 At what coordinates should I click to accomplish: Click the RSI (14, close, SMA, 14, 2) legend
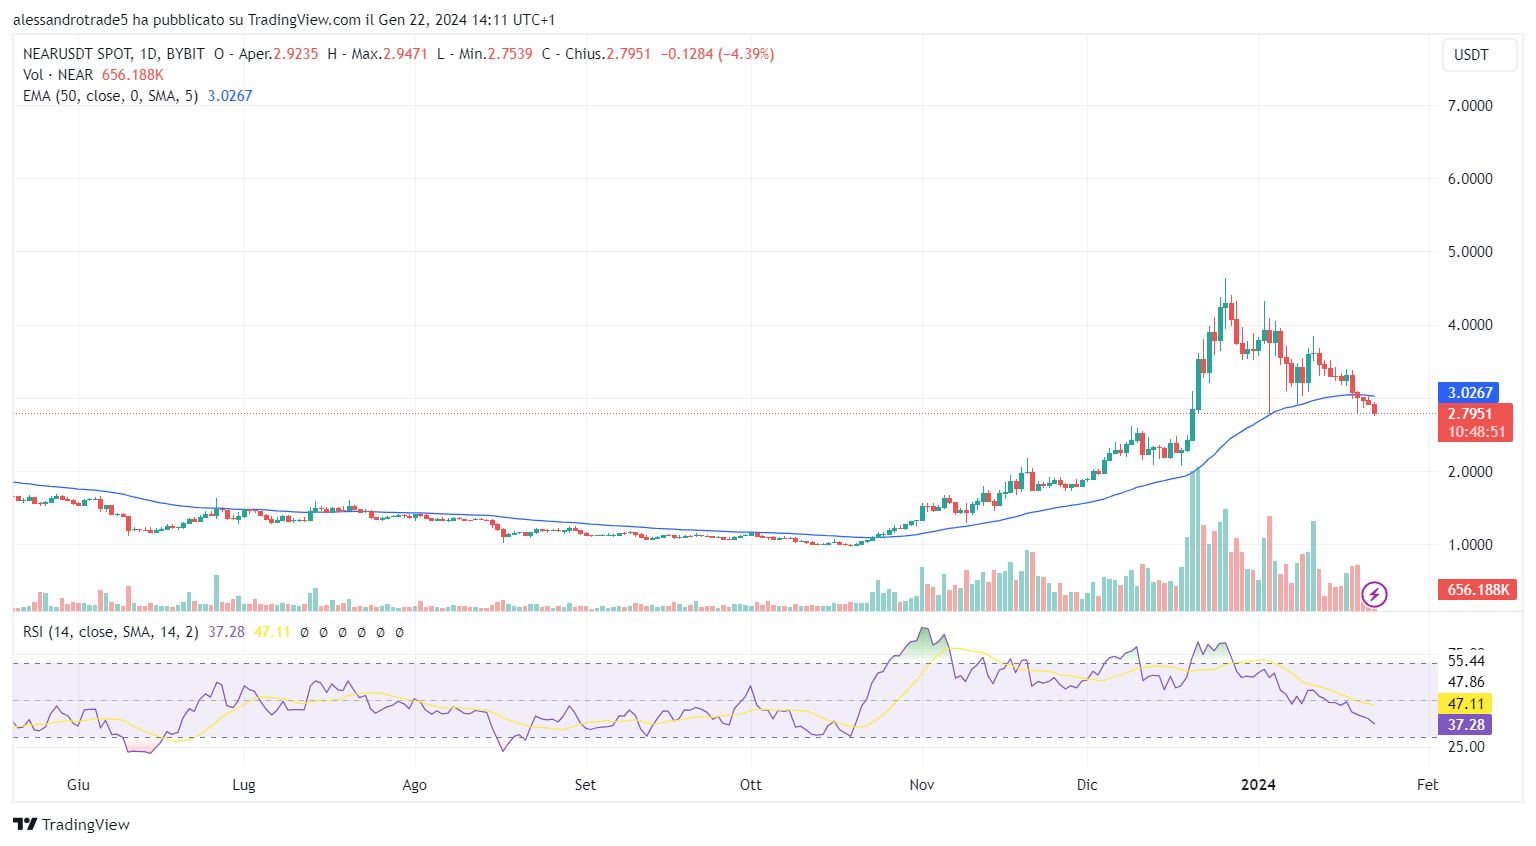coord(110,632)
